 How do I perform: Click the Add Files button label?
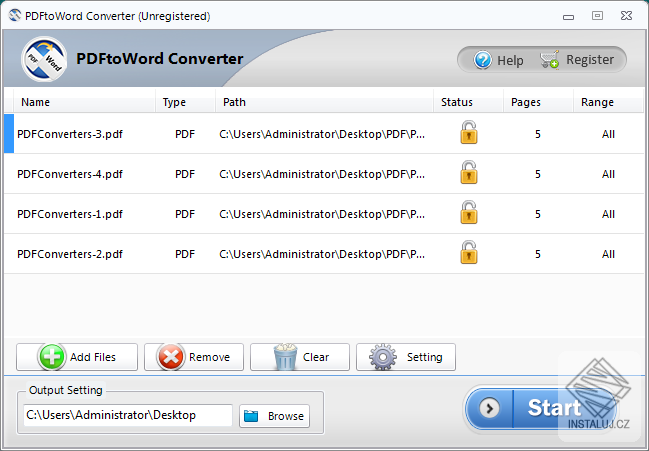click(x=93, y=357)
